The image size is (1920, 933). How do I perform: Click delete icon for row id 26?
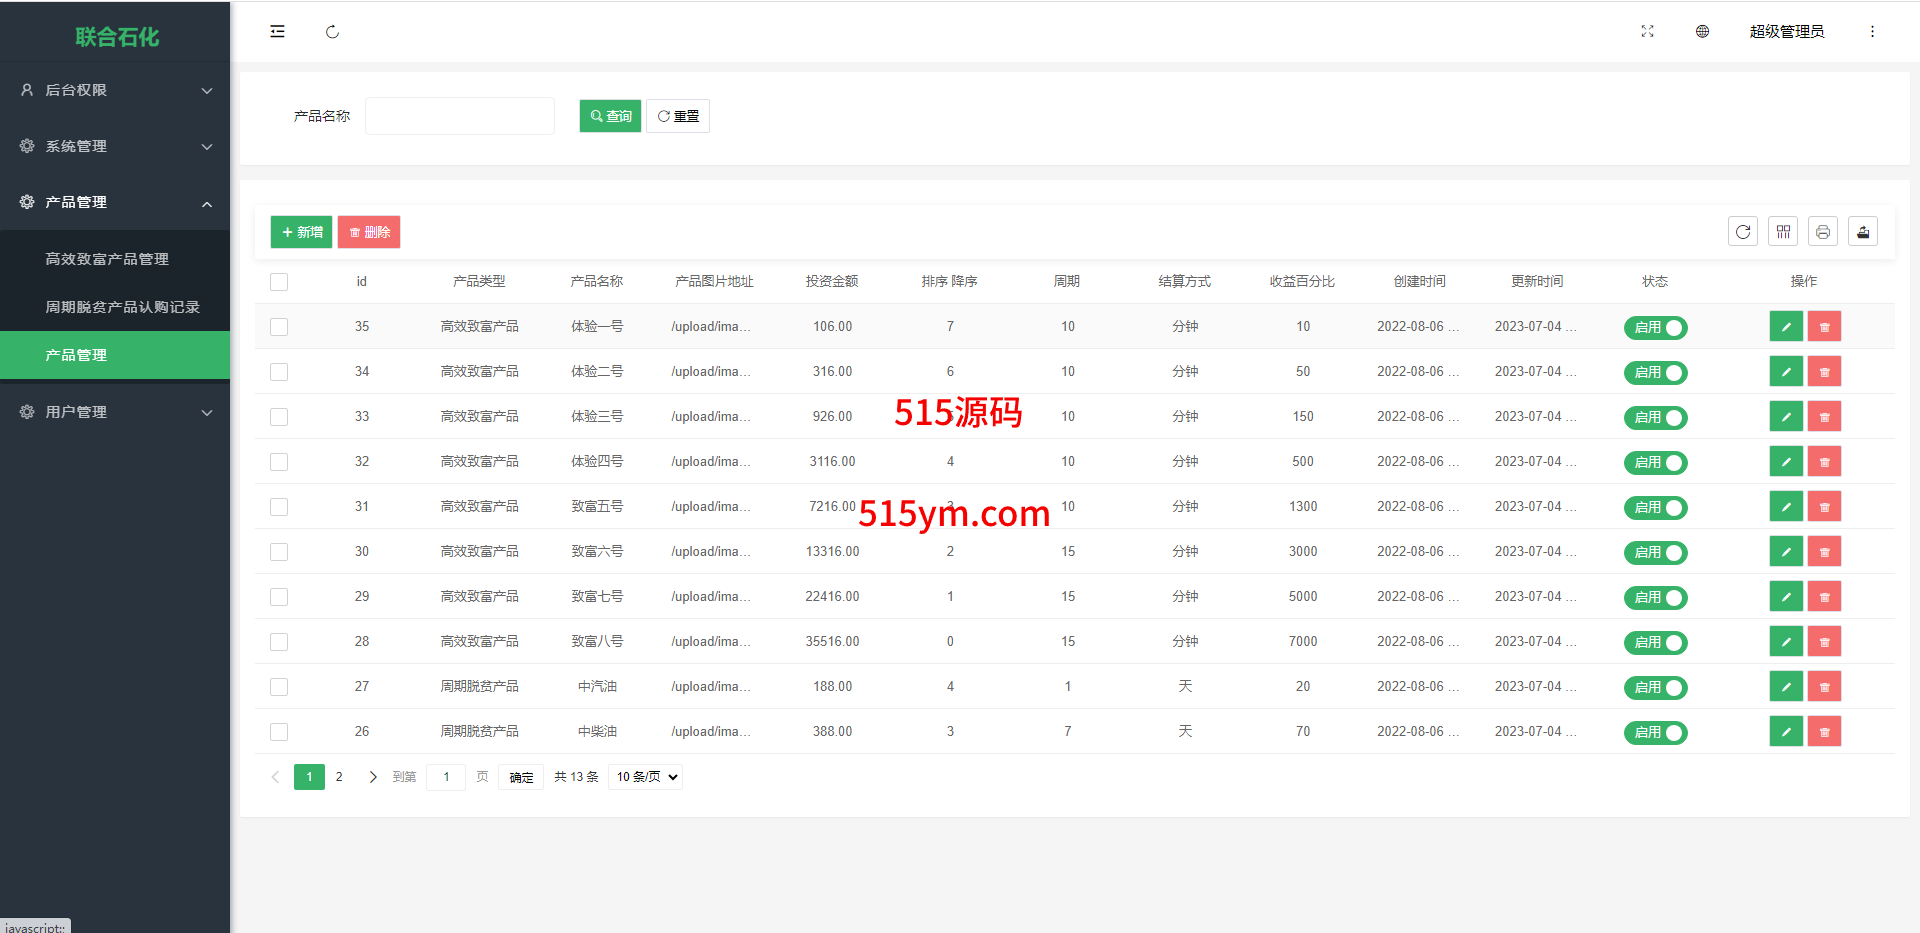coord(1824,732)
